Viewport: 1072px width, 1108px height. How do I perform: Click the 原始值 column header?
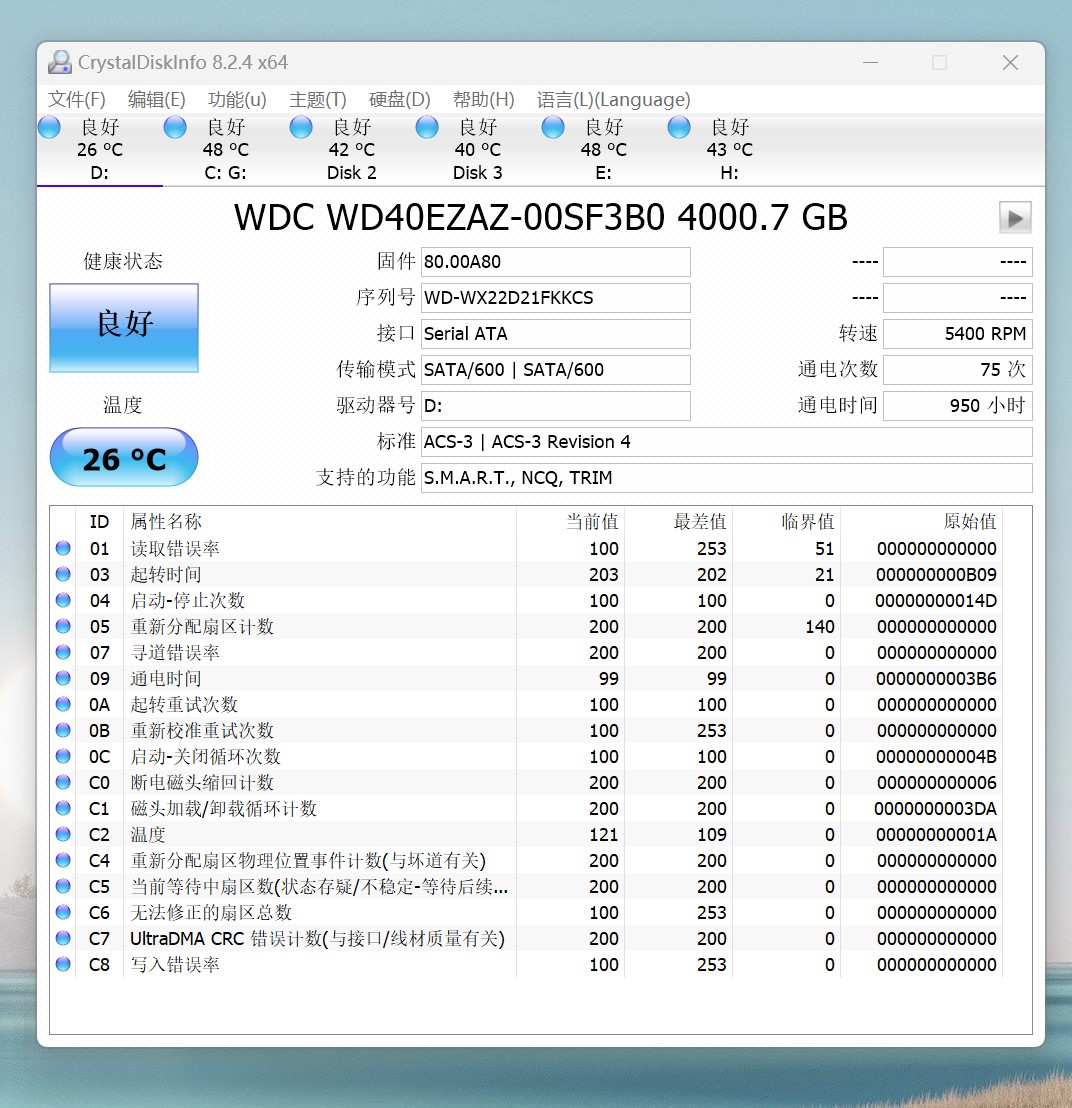click(921, 521)
